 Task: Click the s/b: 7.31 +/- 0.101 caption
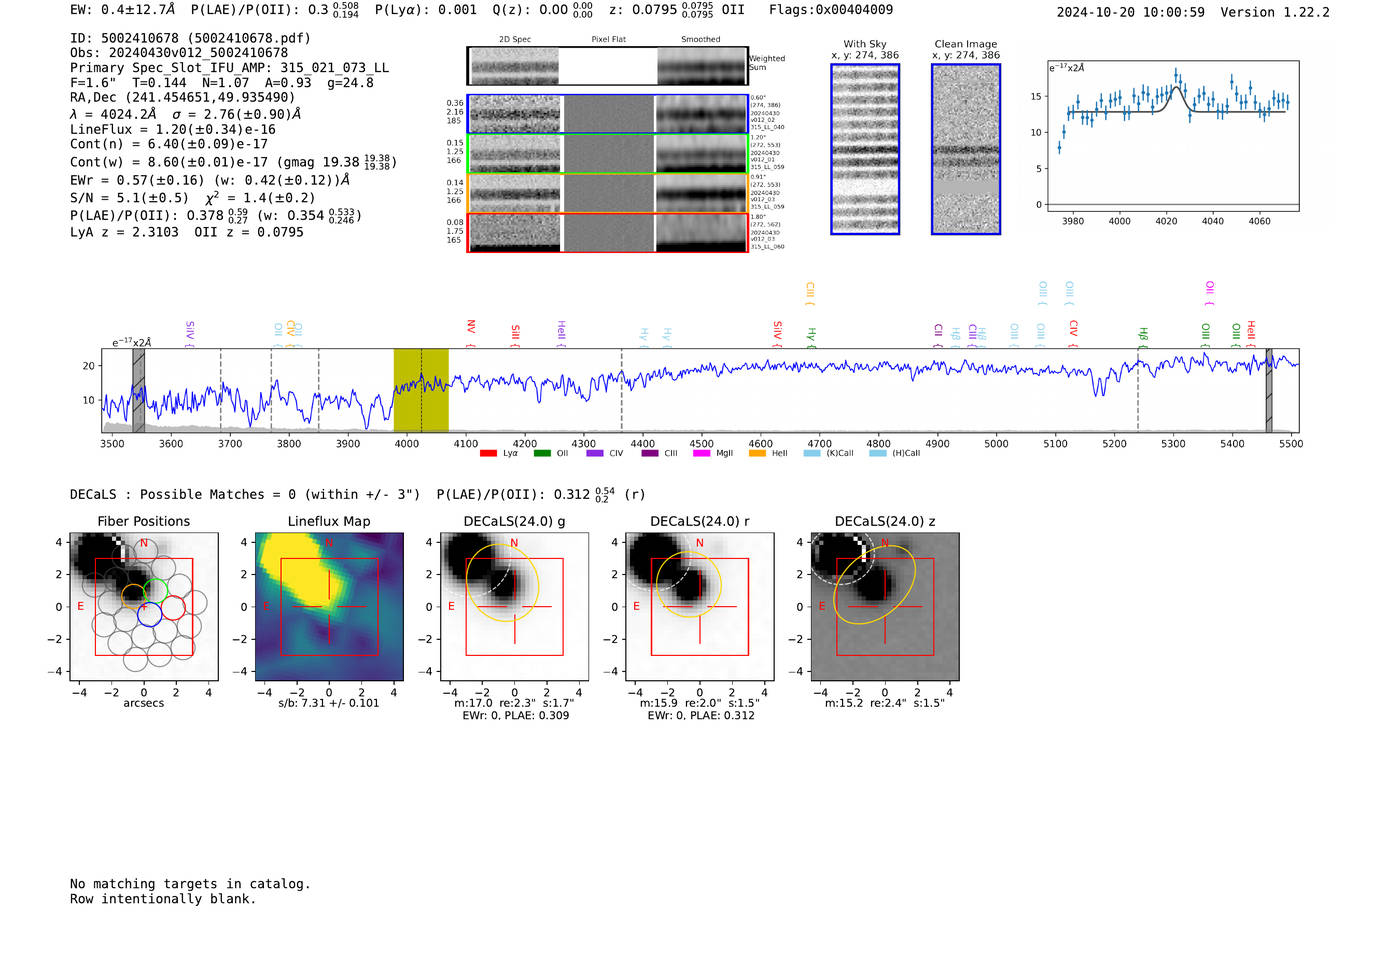(329, 703)
